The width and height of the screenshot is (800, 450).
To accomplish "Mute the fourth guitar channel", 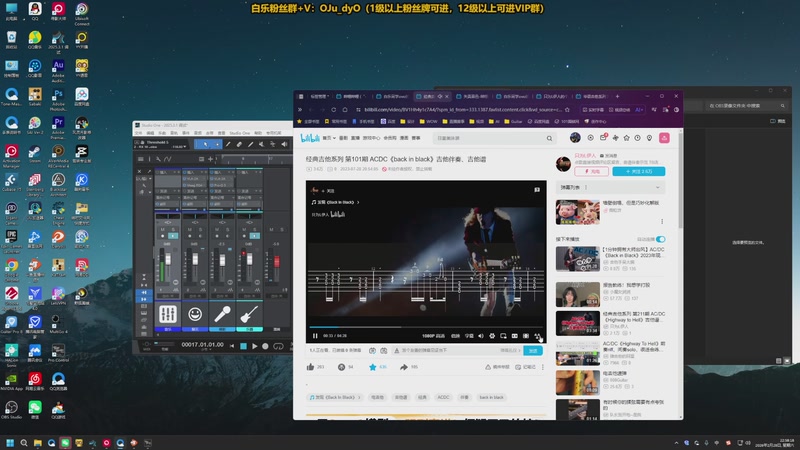I will pos(244,230).
